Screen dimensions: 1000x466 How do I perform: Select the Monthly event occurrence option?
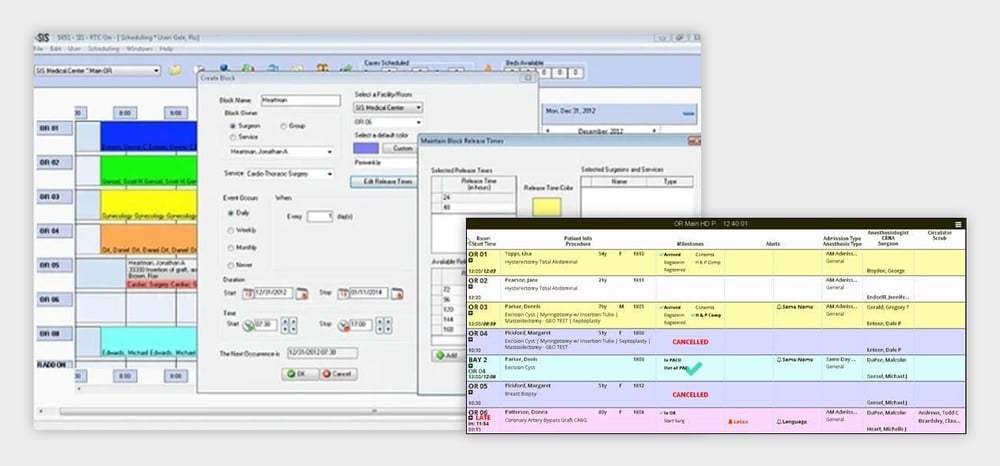pyautogui.click(x=231, y=247)
